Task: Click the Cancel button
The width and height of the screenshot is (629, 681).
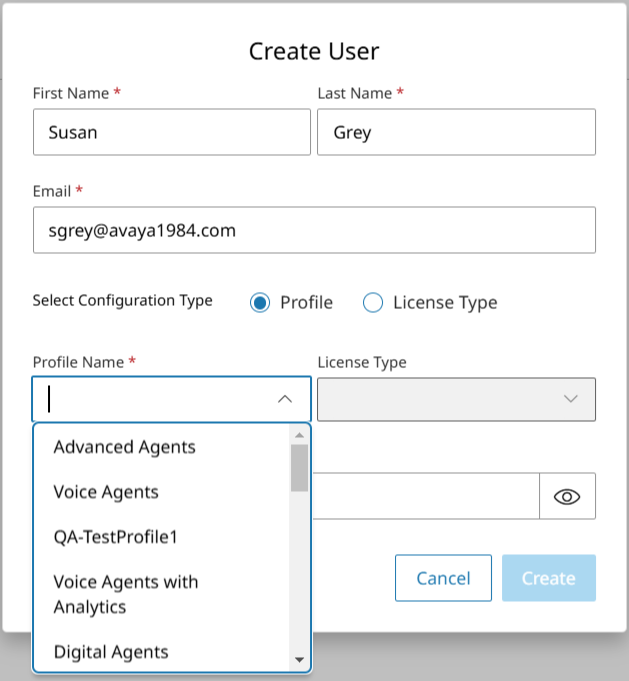Action: pos(443,578)
